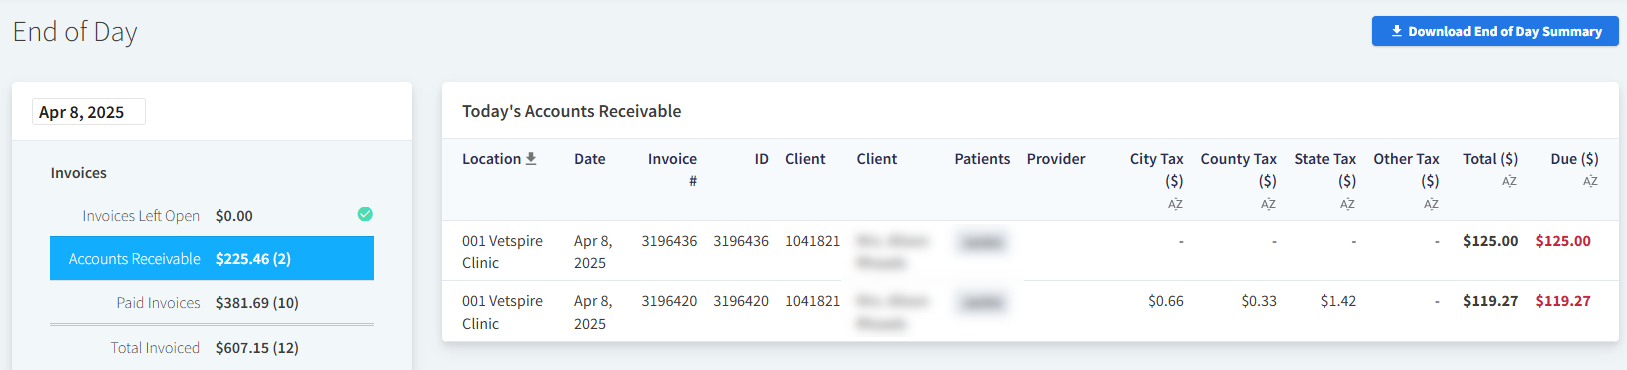Click the Date column header
The image size is (1627, 370).
(x=590, y=159)
